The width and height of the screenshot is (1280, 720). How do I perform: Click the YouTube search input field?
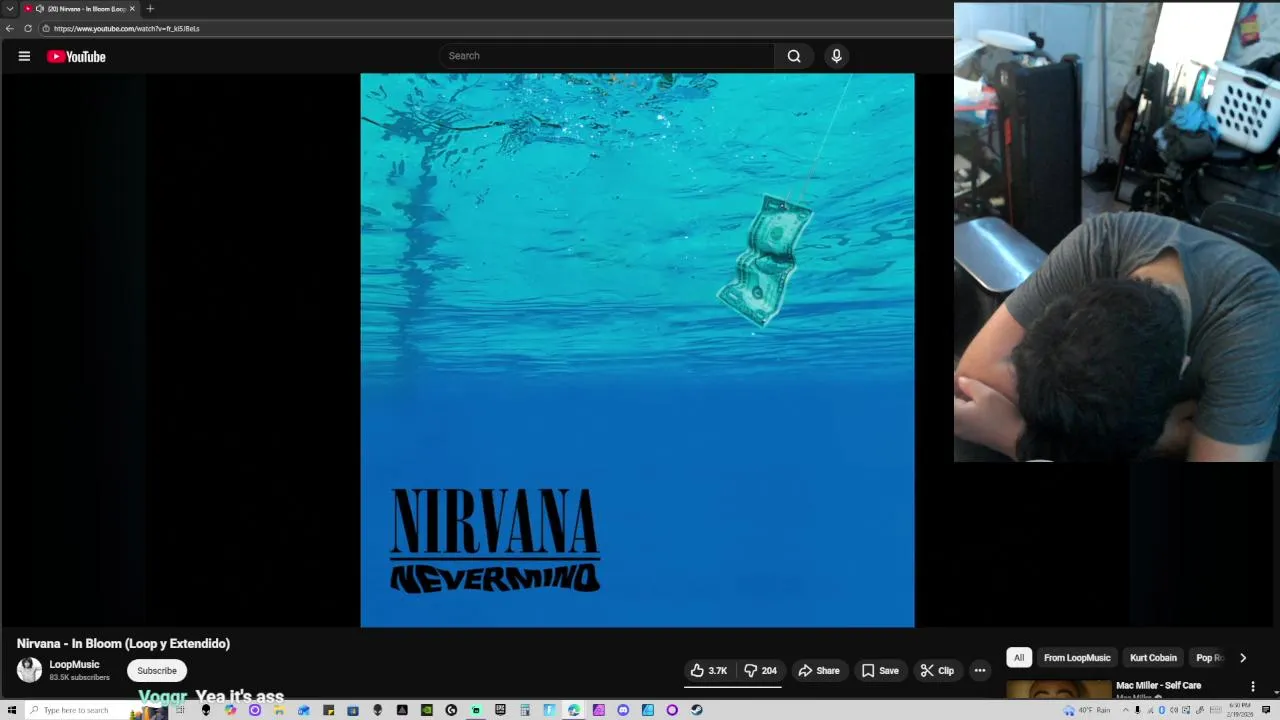(x=606, y=56)
